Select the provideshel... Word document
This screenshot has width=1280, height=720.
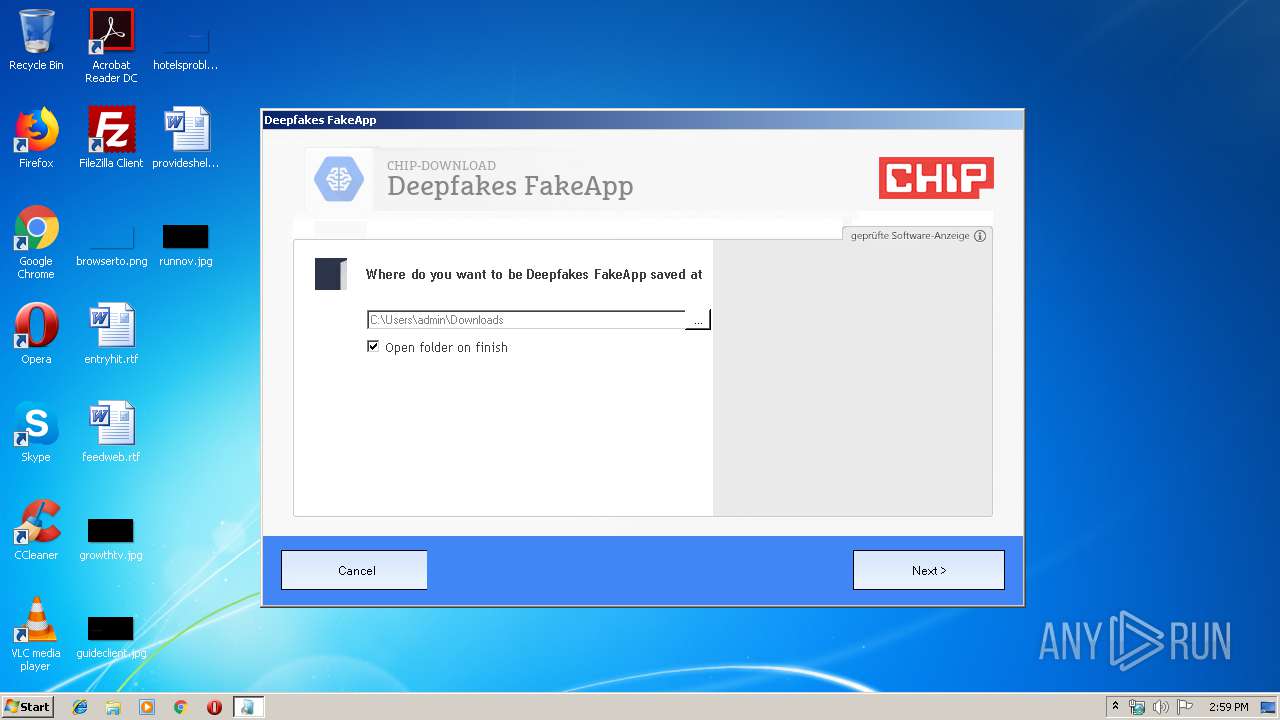pyautogui.click(x=186, y=138)
